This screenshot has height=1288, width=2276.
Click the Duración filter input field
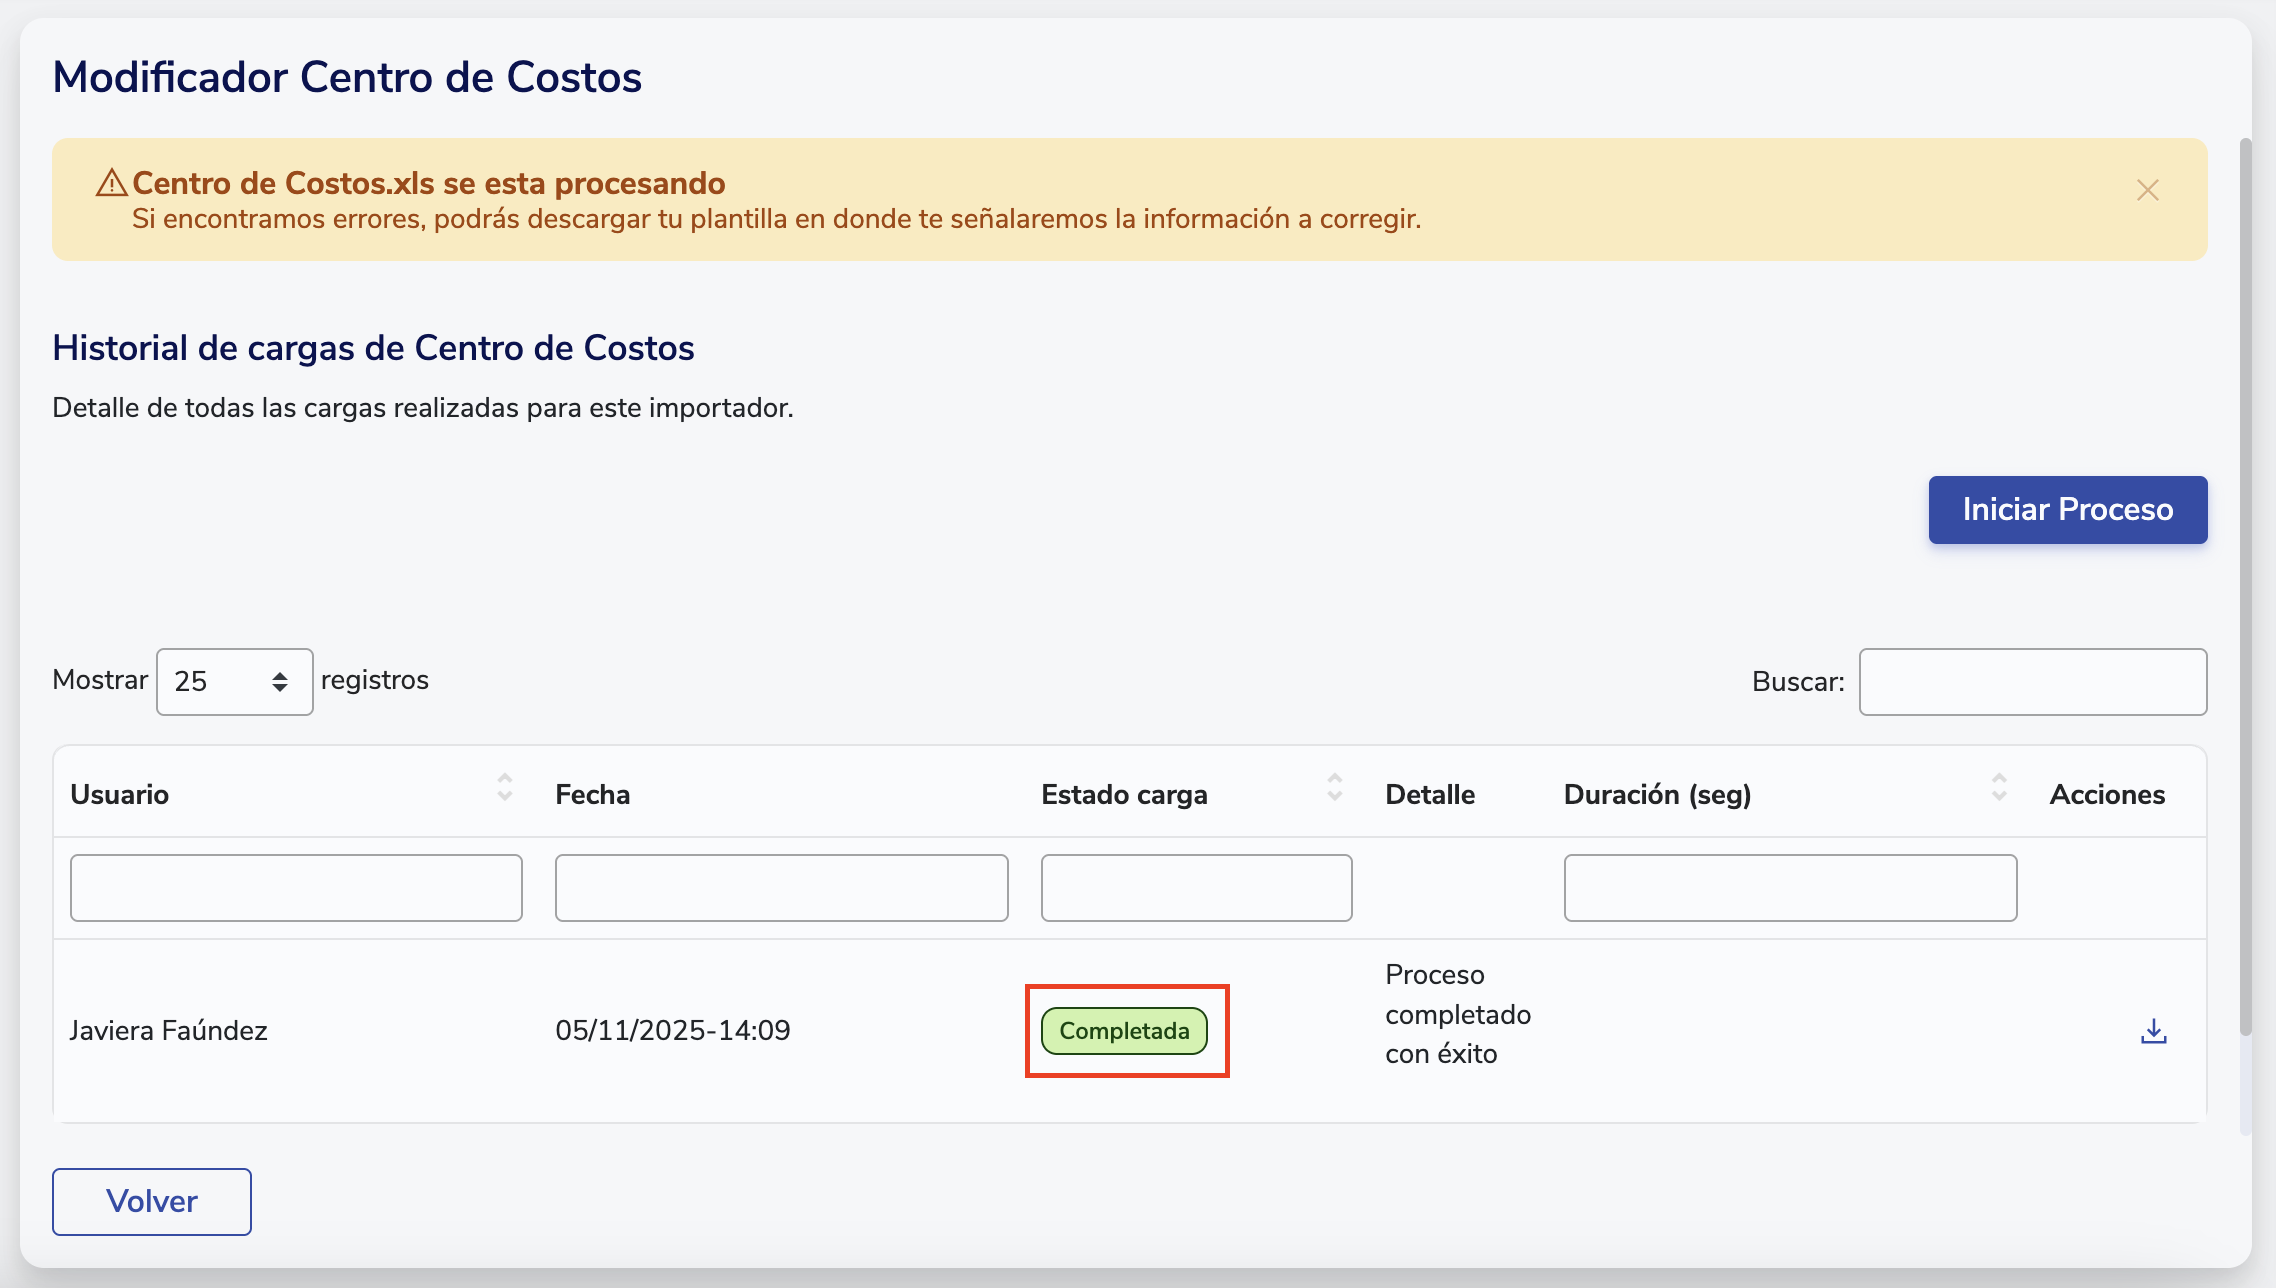pos(1790,888)
